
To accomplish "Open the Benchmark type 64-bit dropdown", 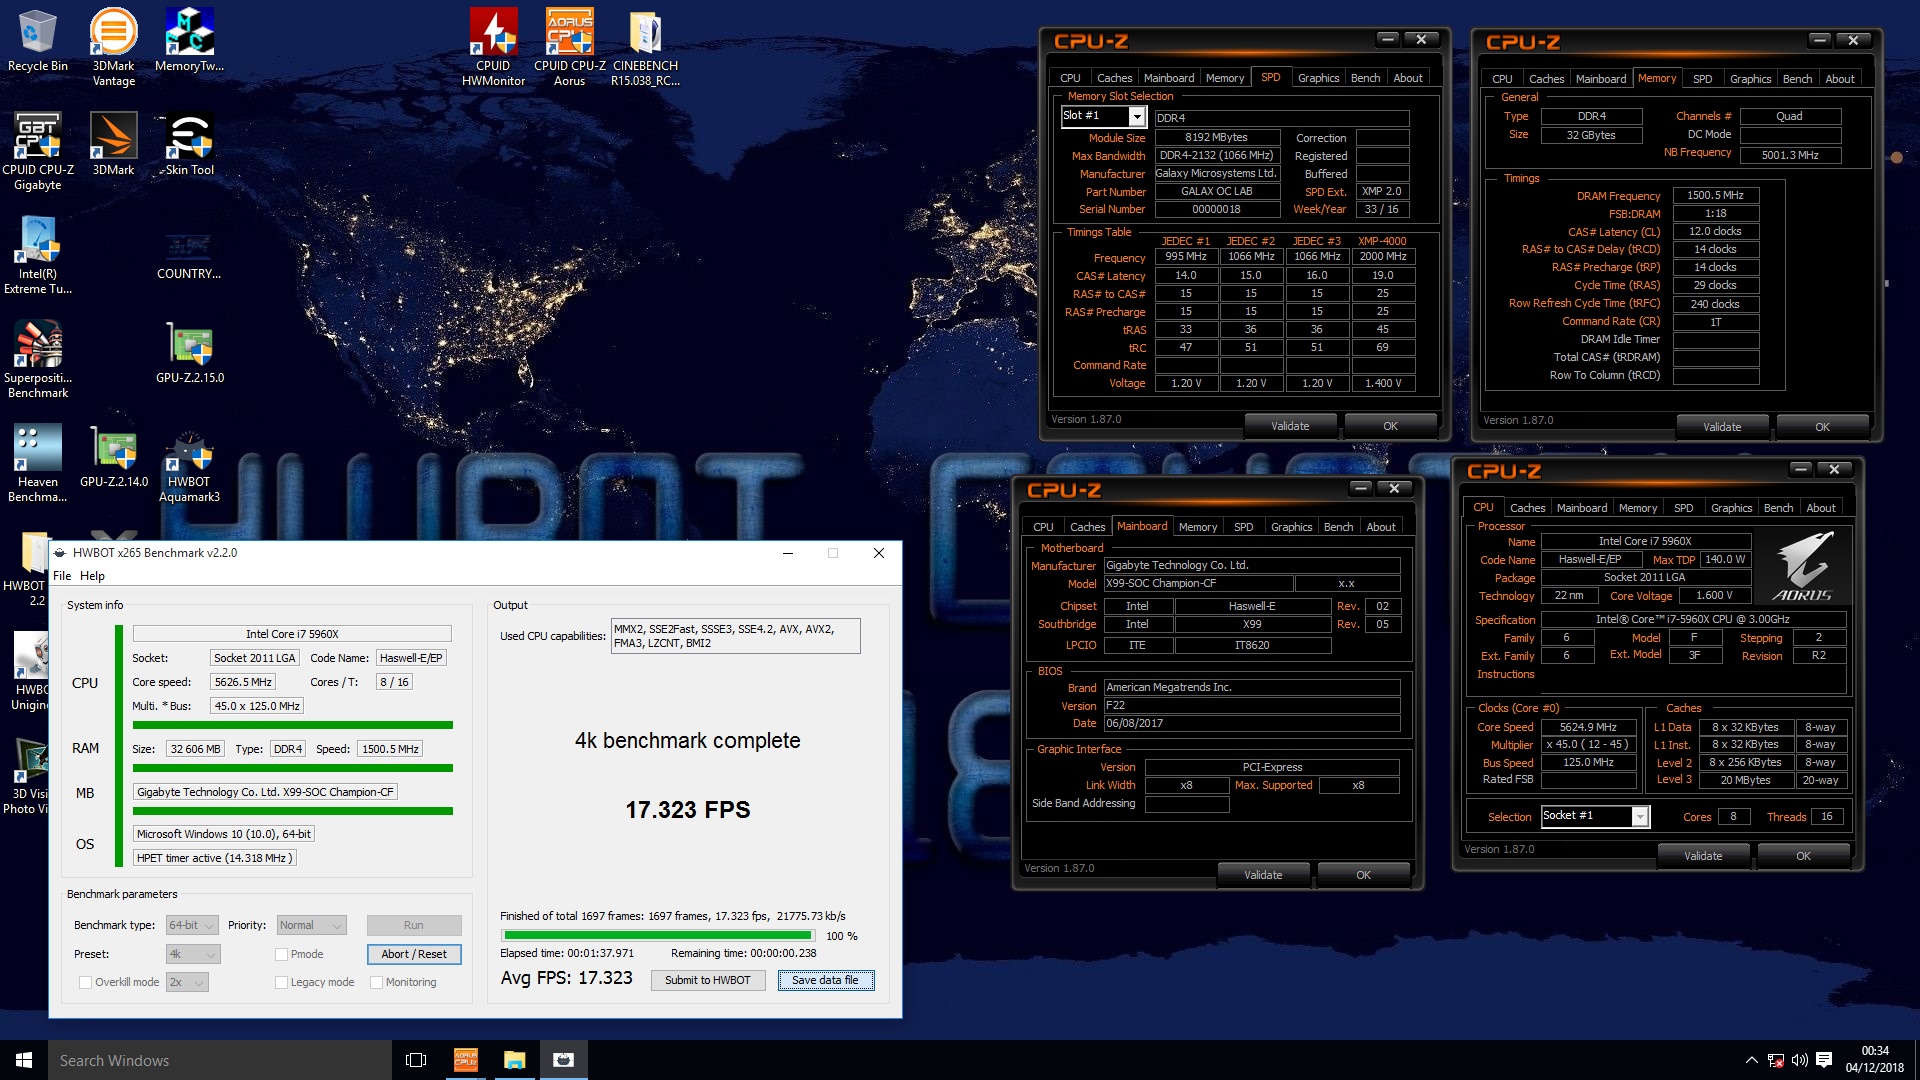I will click(193, 925).
